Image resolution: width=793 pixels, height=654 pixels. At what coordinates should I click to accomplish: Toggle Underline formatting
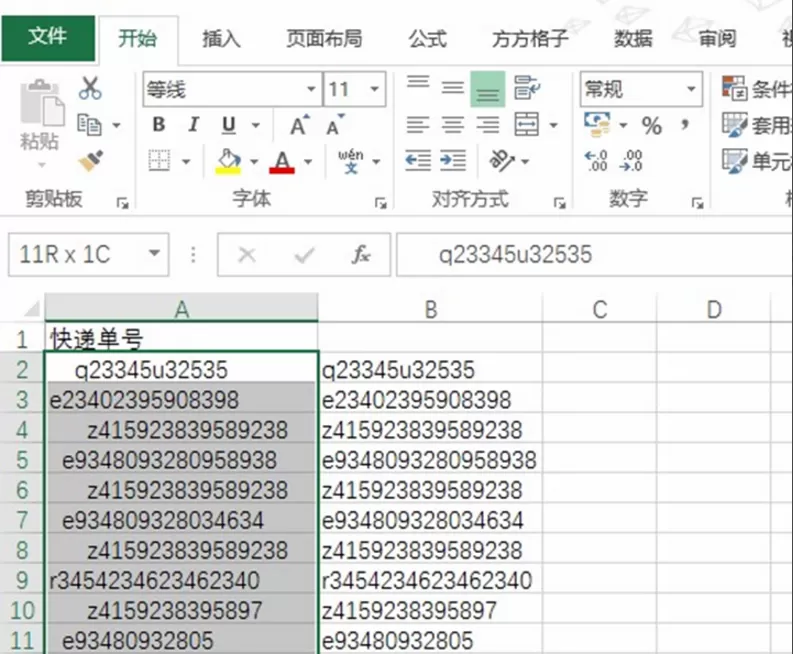coord(229,125)
